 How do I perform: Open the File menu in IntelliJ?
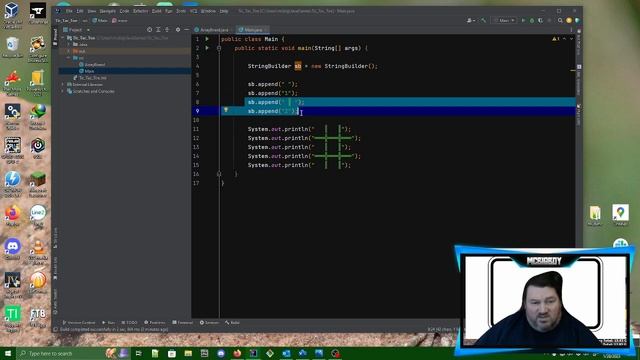click(69, 11)
